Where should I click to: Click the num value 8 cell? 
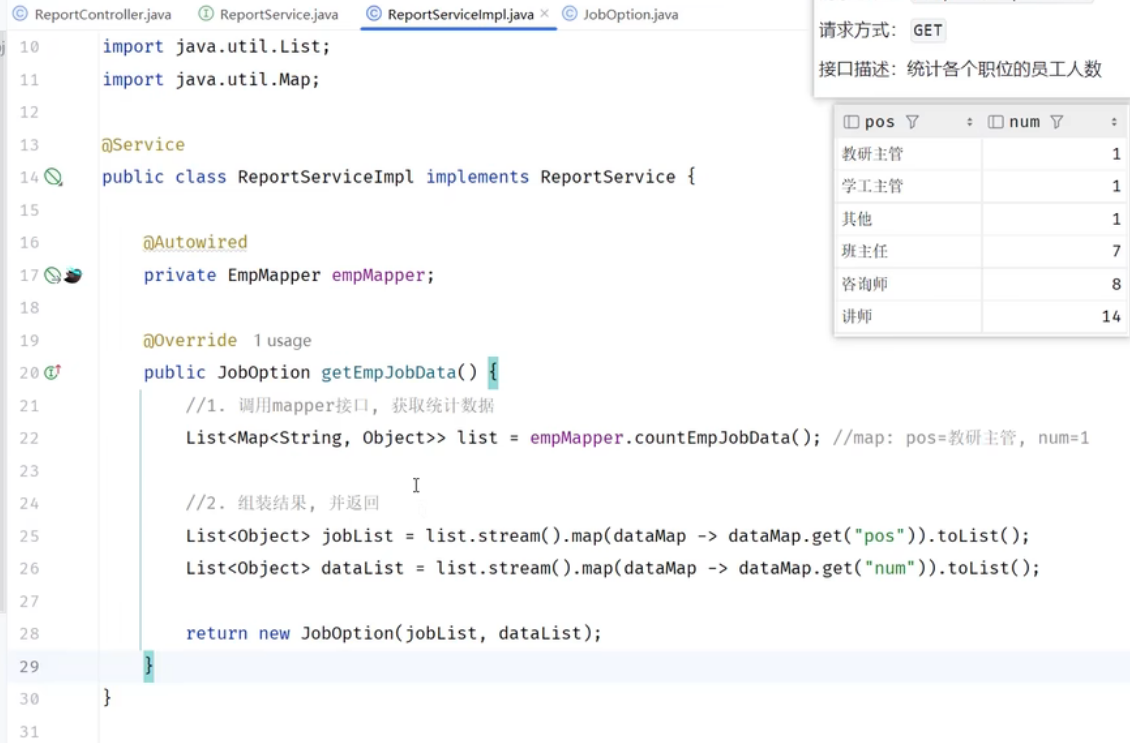[1054, 283]
